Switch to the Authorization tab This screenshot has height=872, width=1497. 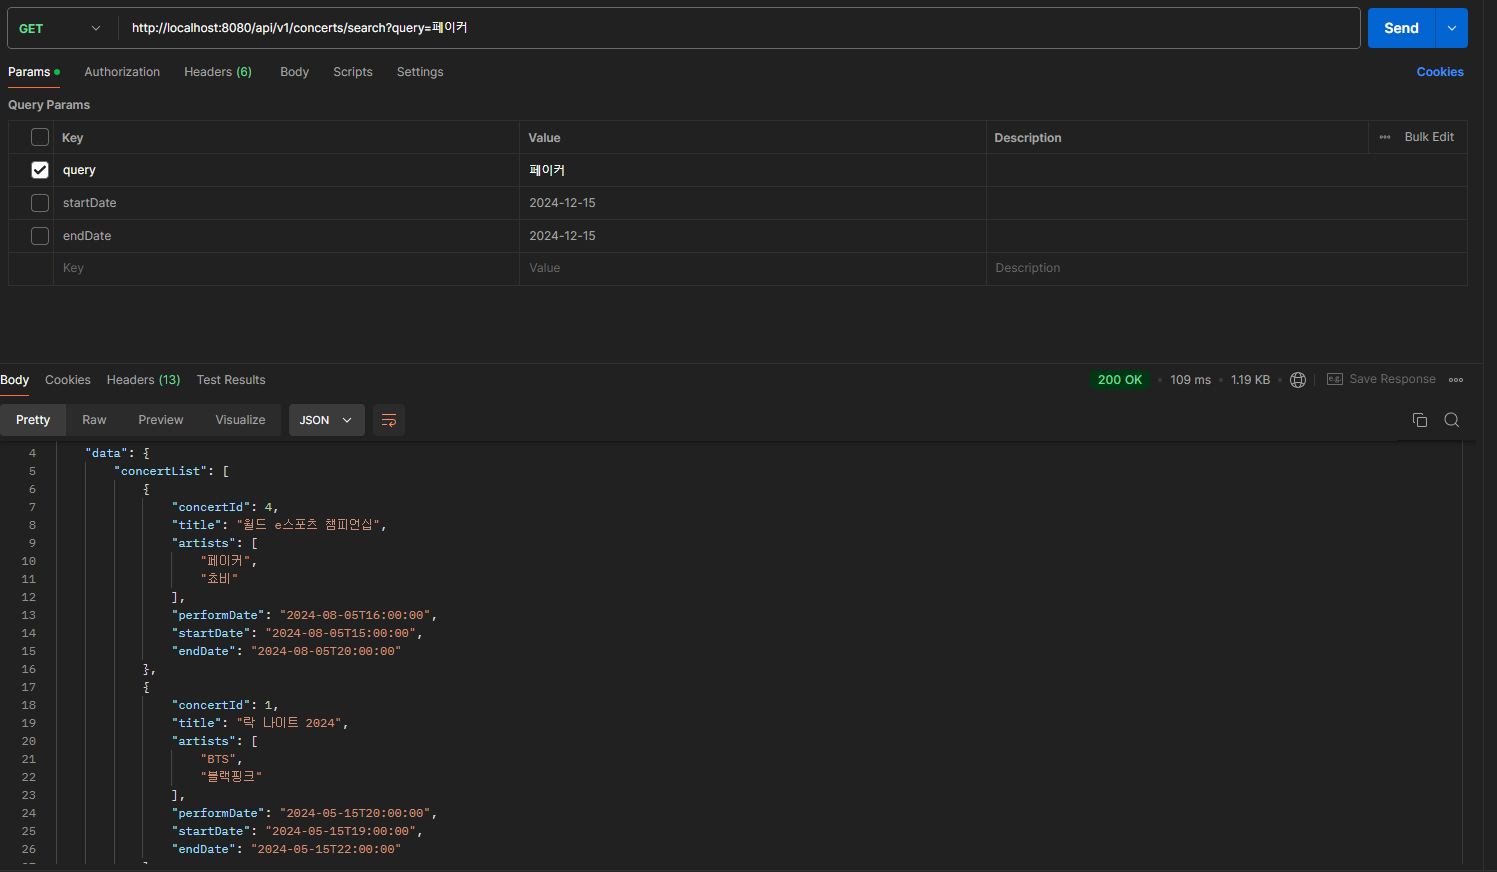(122, 71)
